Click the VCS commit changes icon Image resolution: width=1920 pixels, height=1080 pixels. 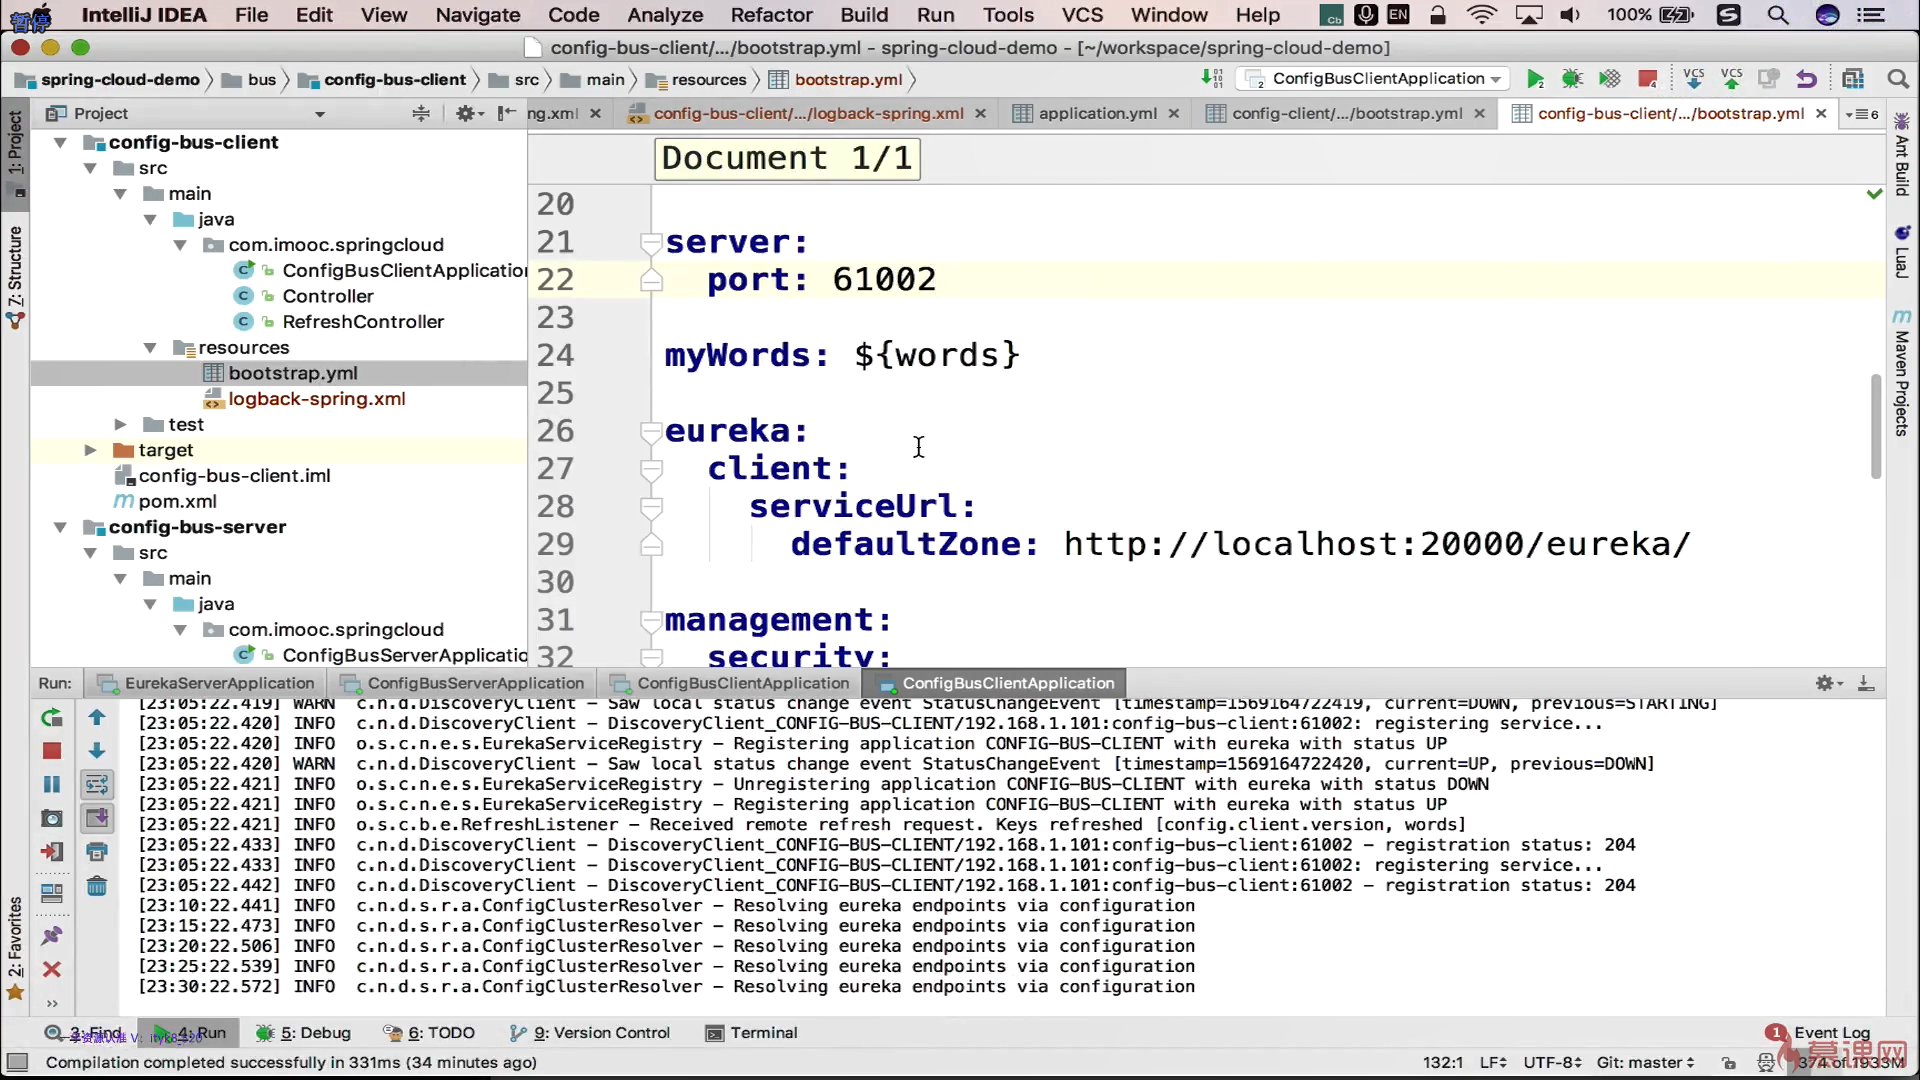[1731, 79]
